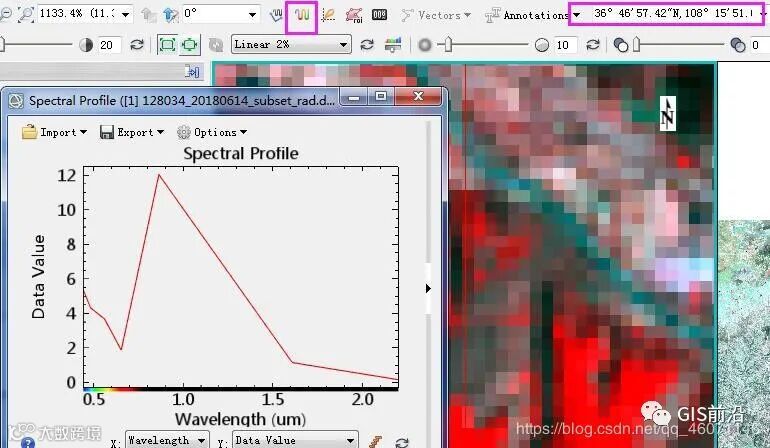Viewport: 770px width, 448px height.
Task: Open the Y axis Data Value dropdown
Action: [x=295, y=440]
